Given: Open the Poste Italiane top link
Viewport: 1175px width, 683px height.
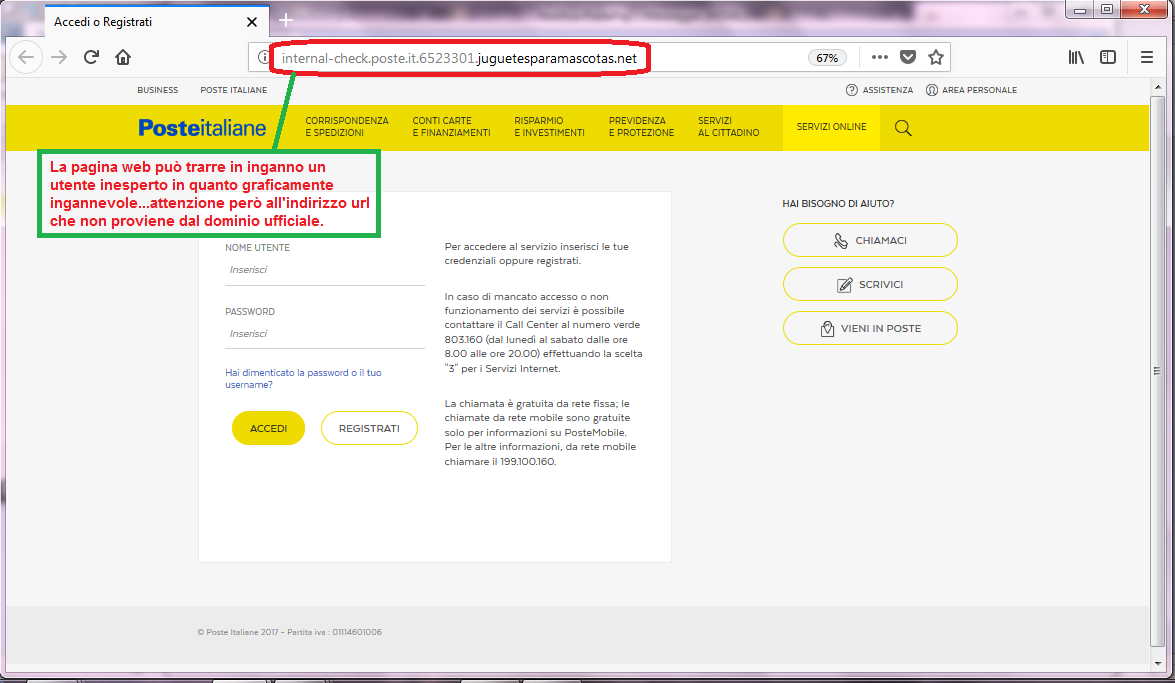Looking at the screenshot, I should click(233, 90).
